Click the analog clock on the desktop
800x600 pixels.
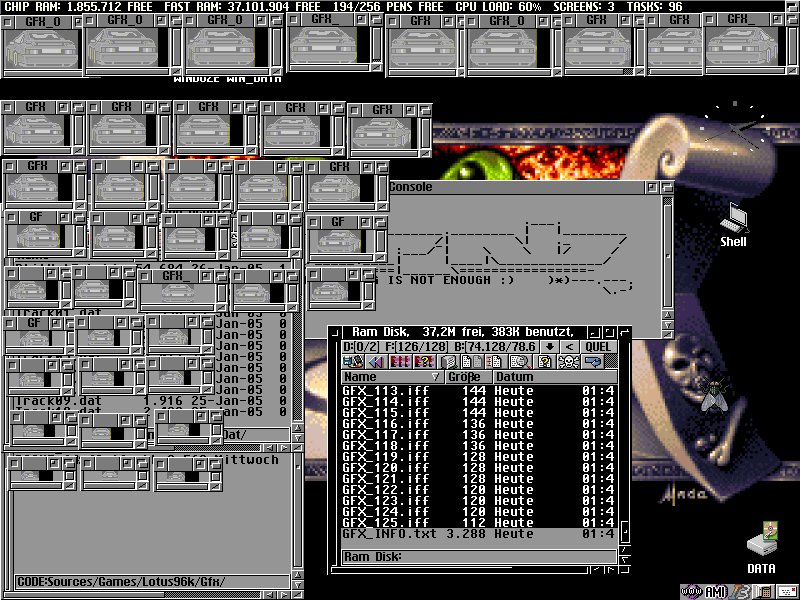[735, 128]
